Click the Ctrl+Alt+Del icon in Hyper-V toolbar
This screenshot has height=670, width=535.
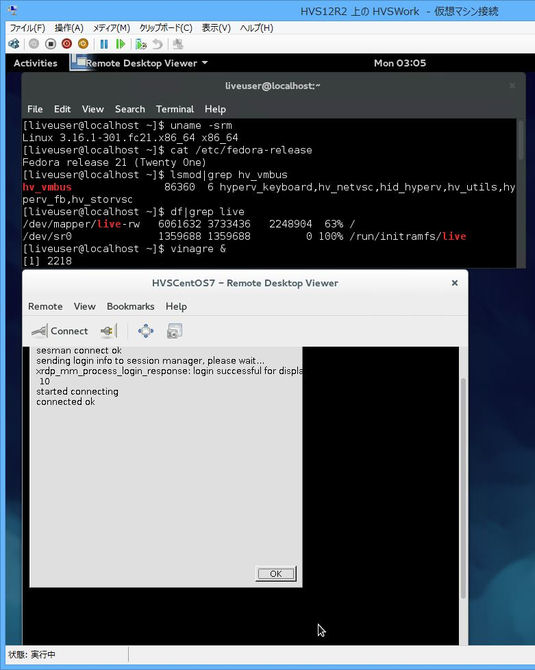pos(14,44)
